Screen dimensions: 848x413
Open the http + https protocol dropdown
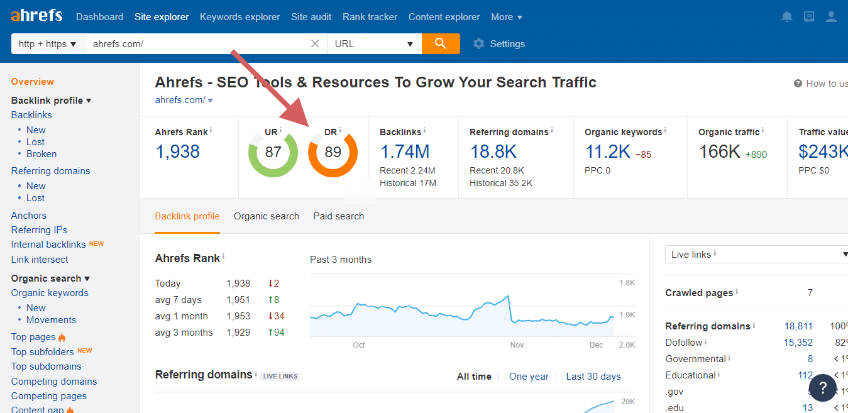point(46,44)
